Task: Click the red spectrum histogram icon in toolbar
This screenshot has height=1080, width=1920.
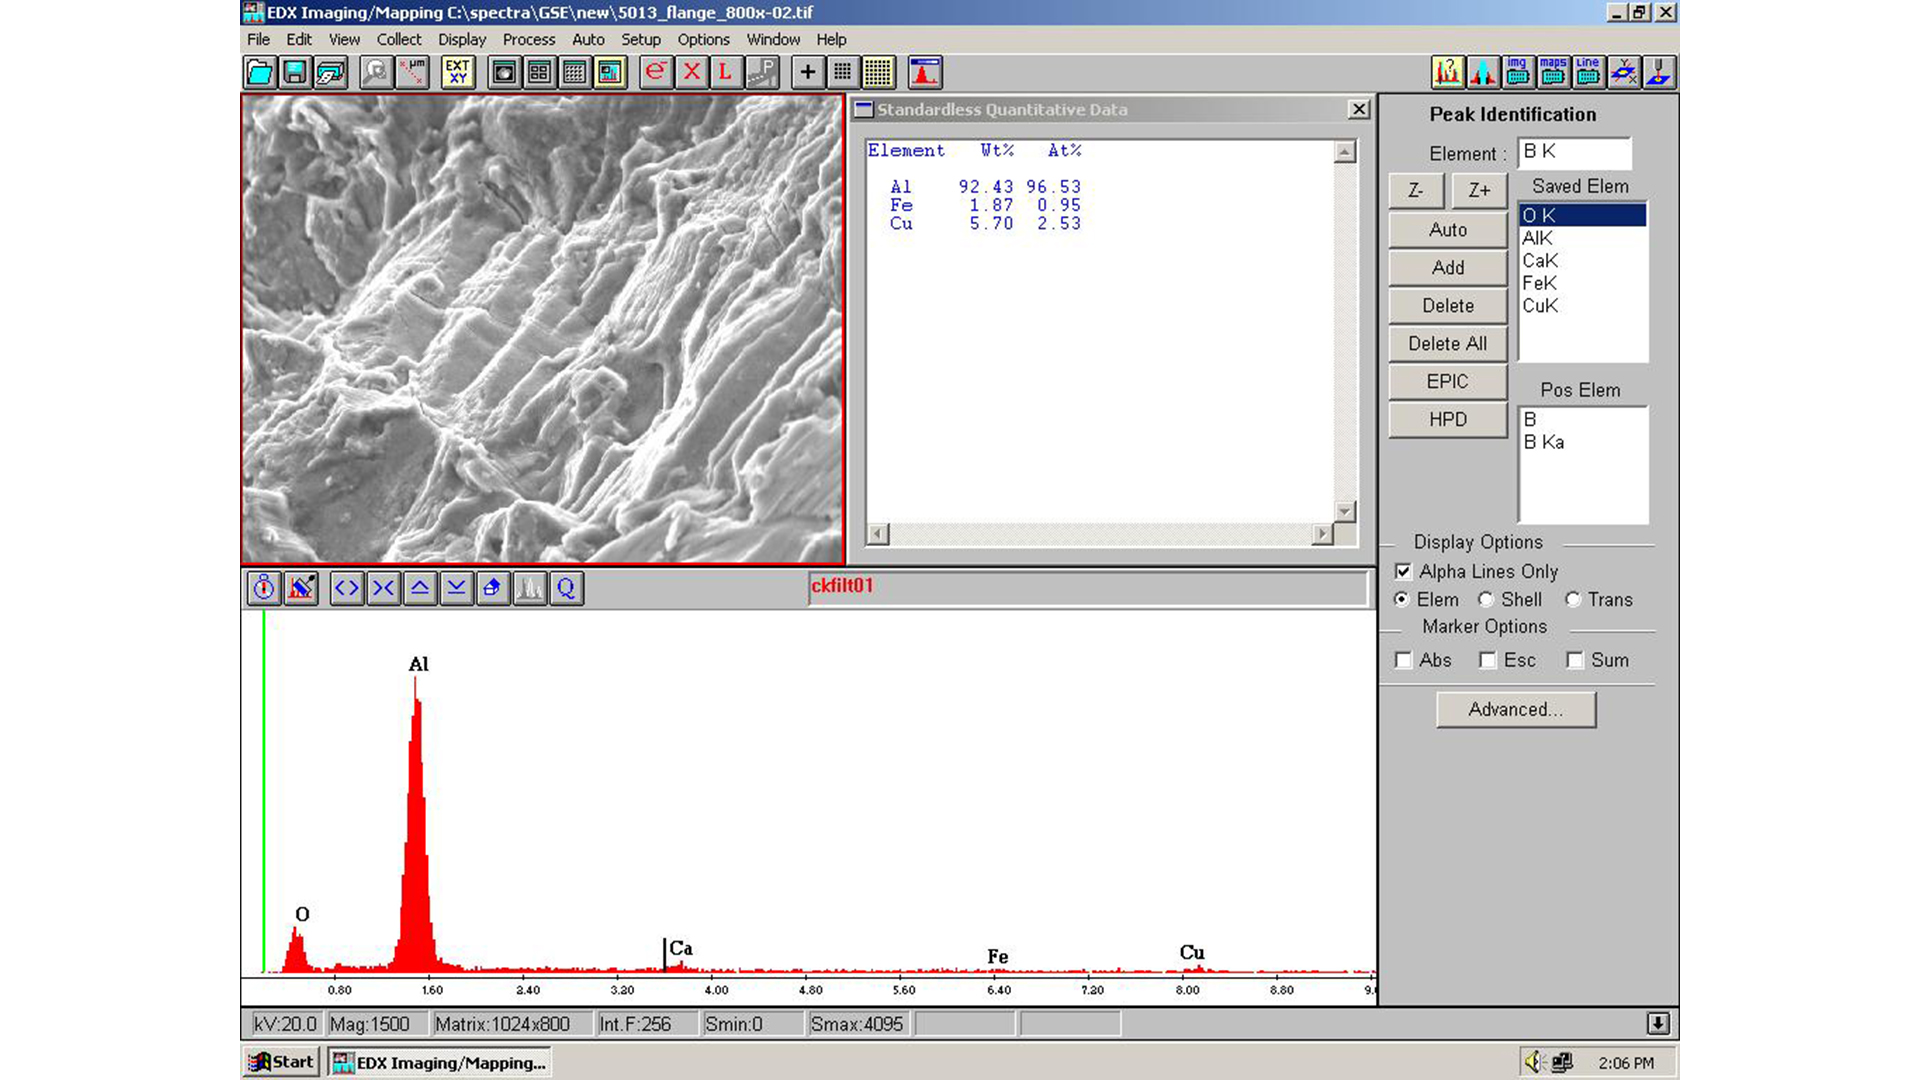Action: coord(924,71)
